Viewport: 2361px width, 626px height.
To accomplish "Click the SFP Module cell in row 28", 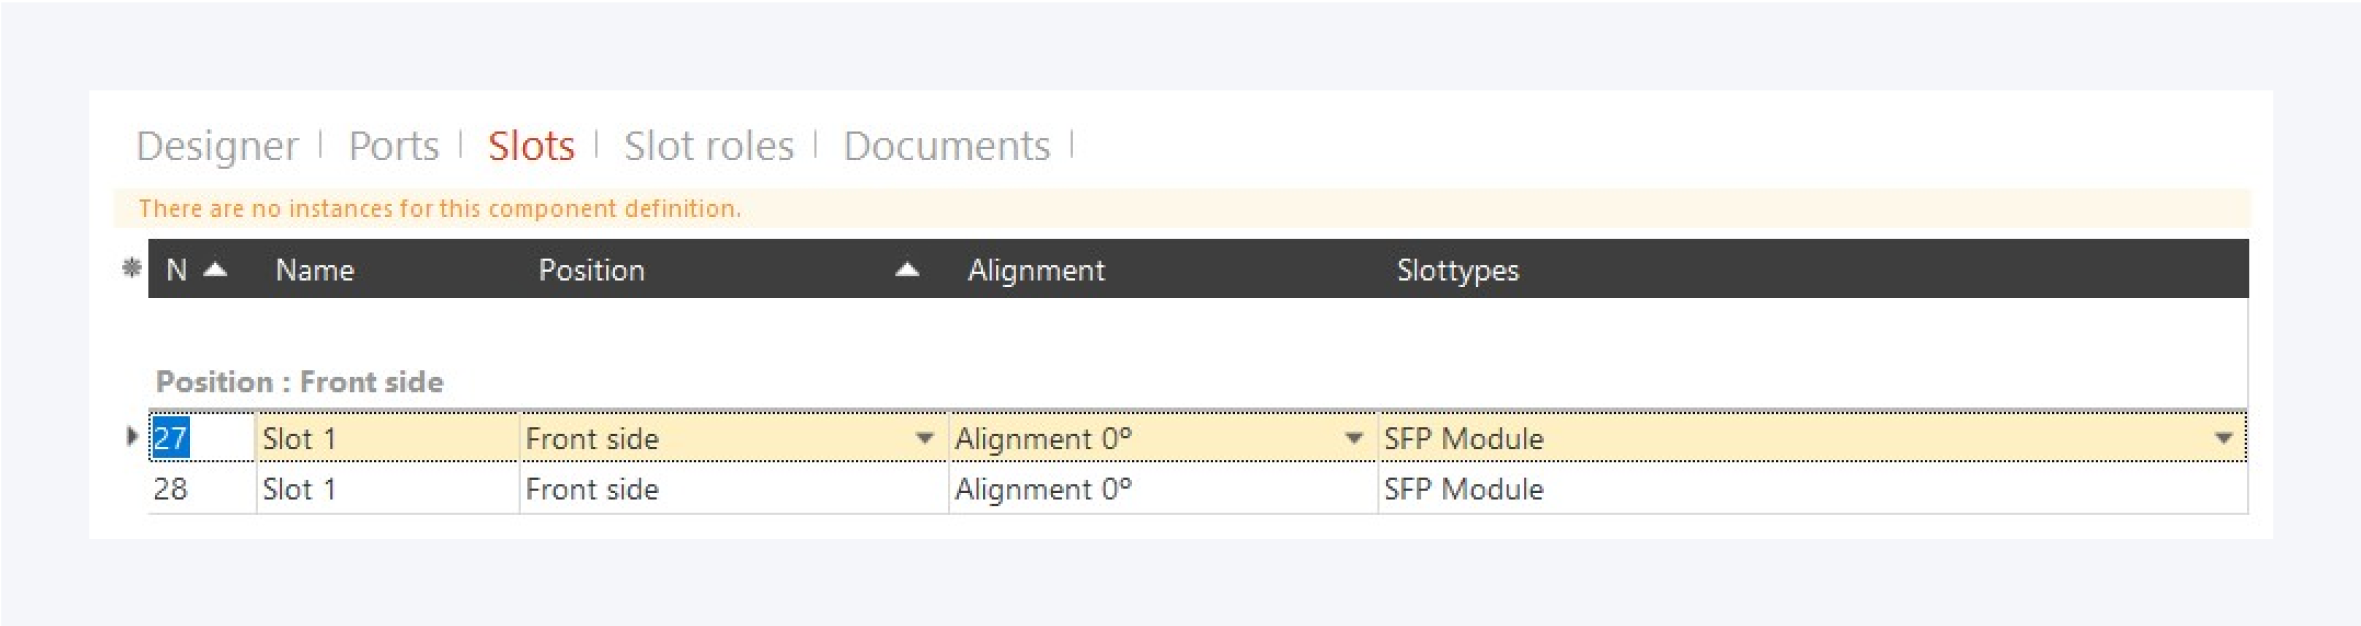I will tap(1463, 489).
